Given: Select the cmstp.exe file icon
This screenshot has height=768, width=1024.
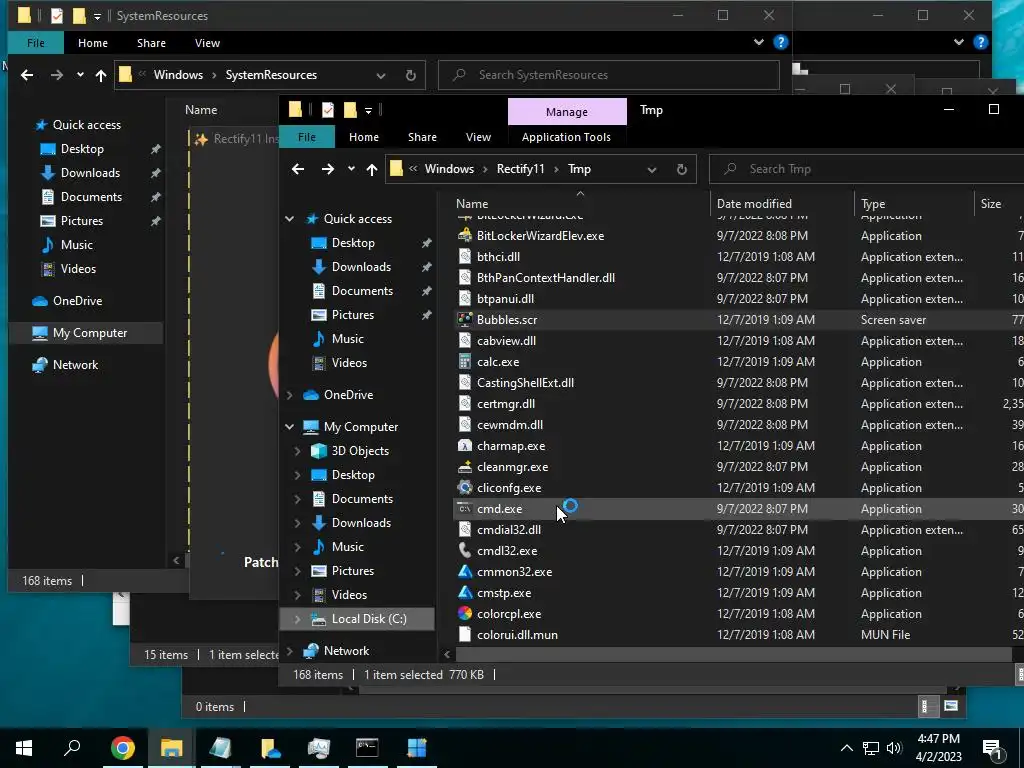Looking at the screenshot, I should [465, 592].
